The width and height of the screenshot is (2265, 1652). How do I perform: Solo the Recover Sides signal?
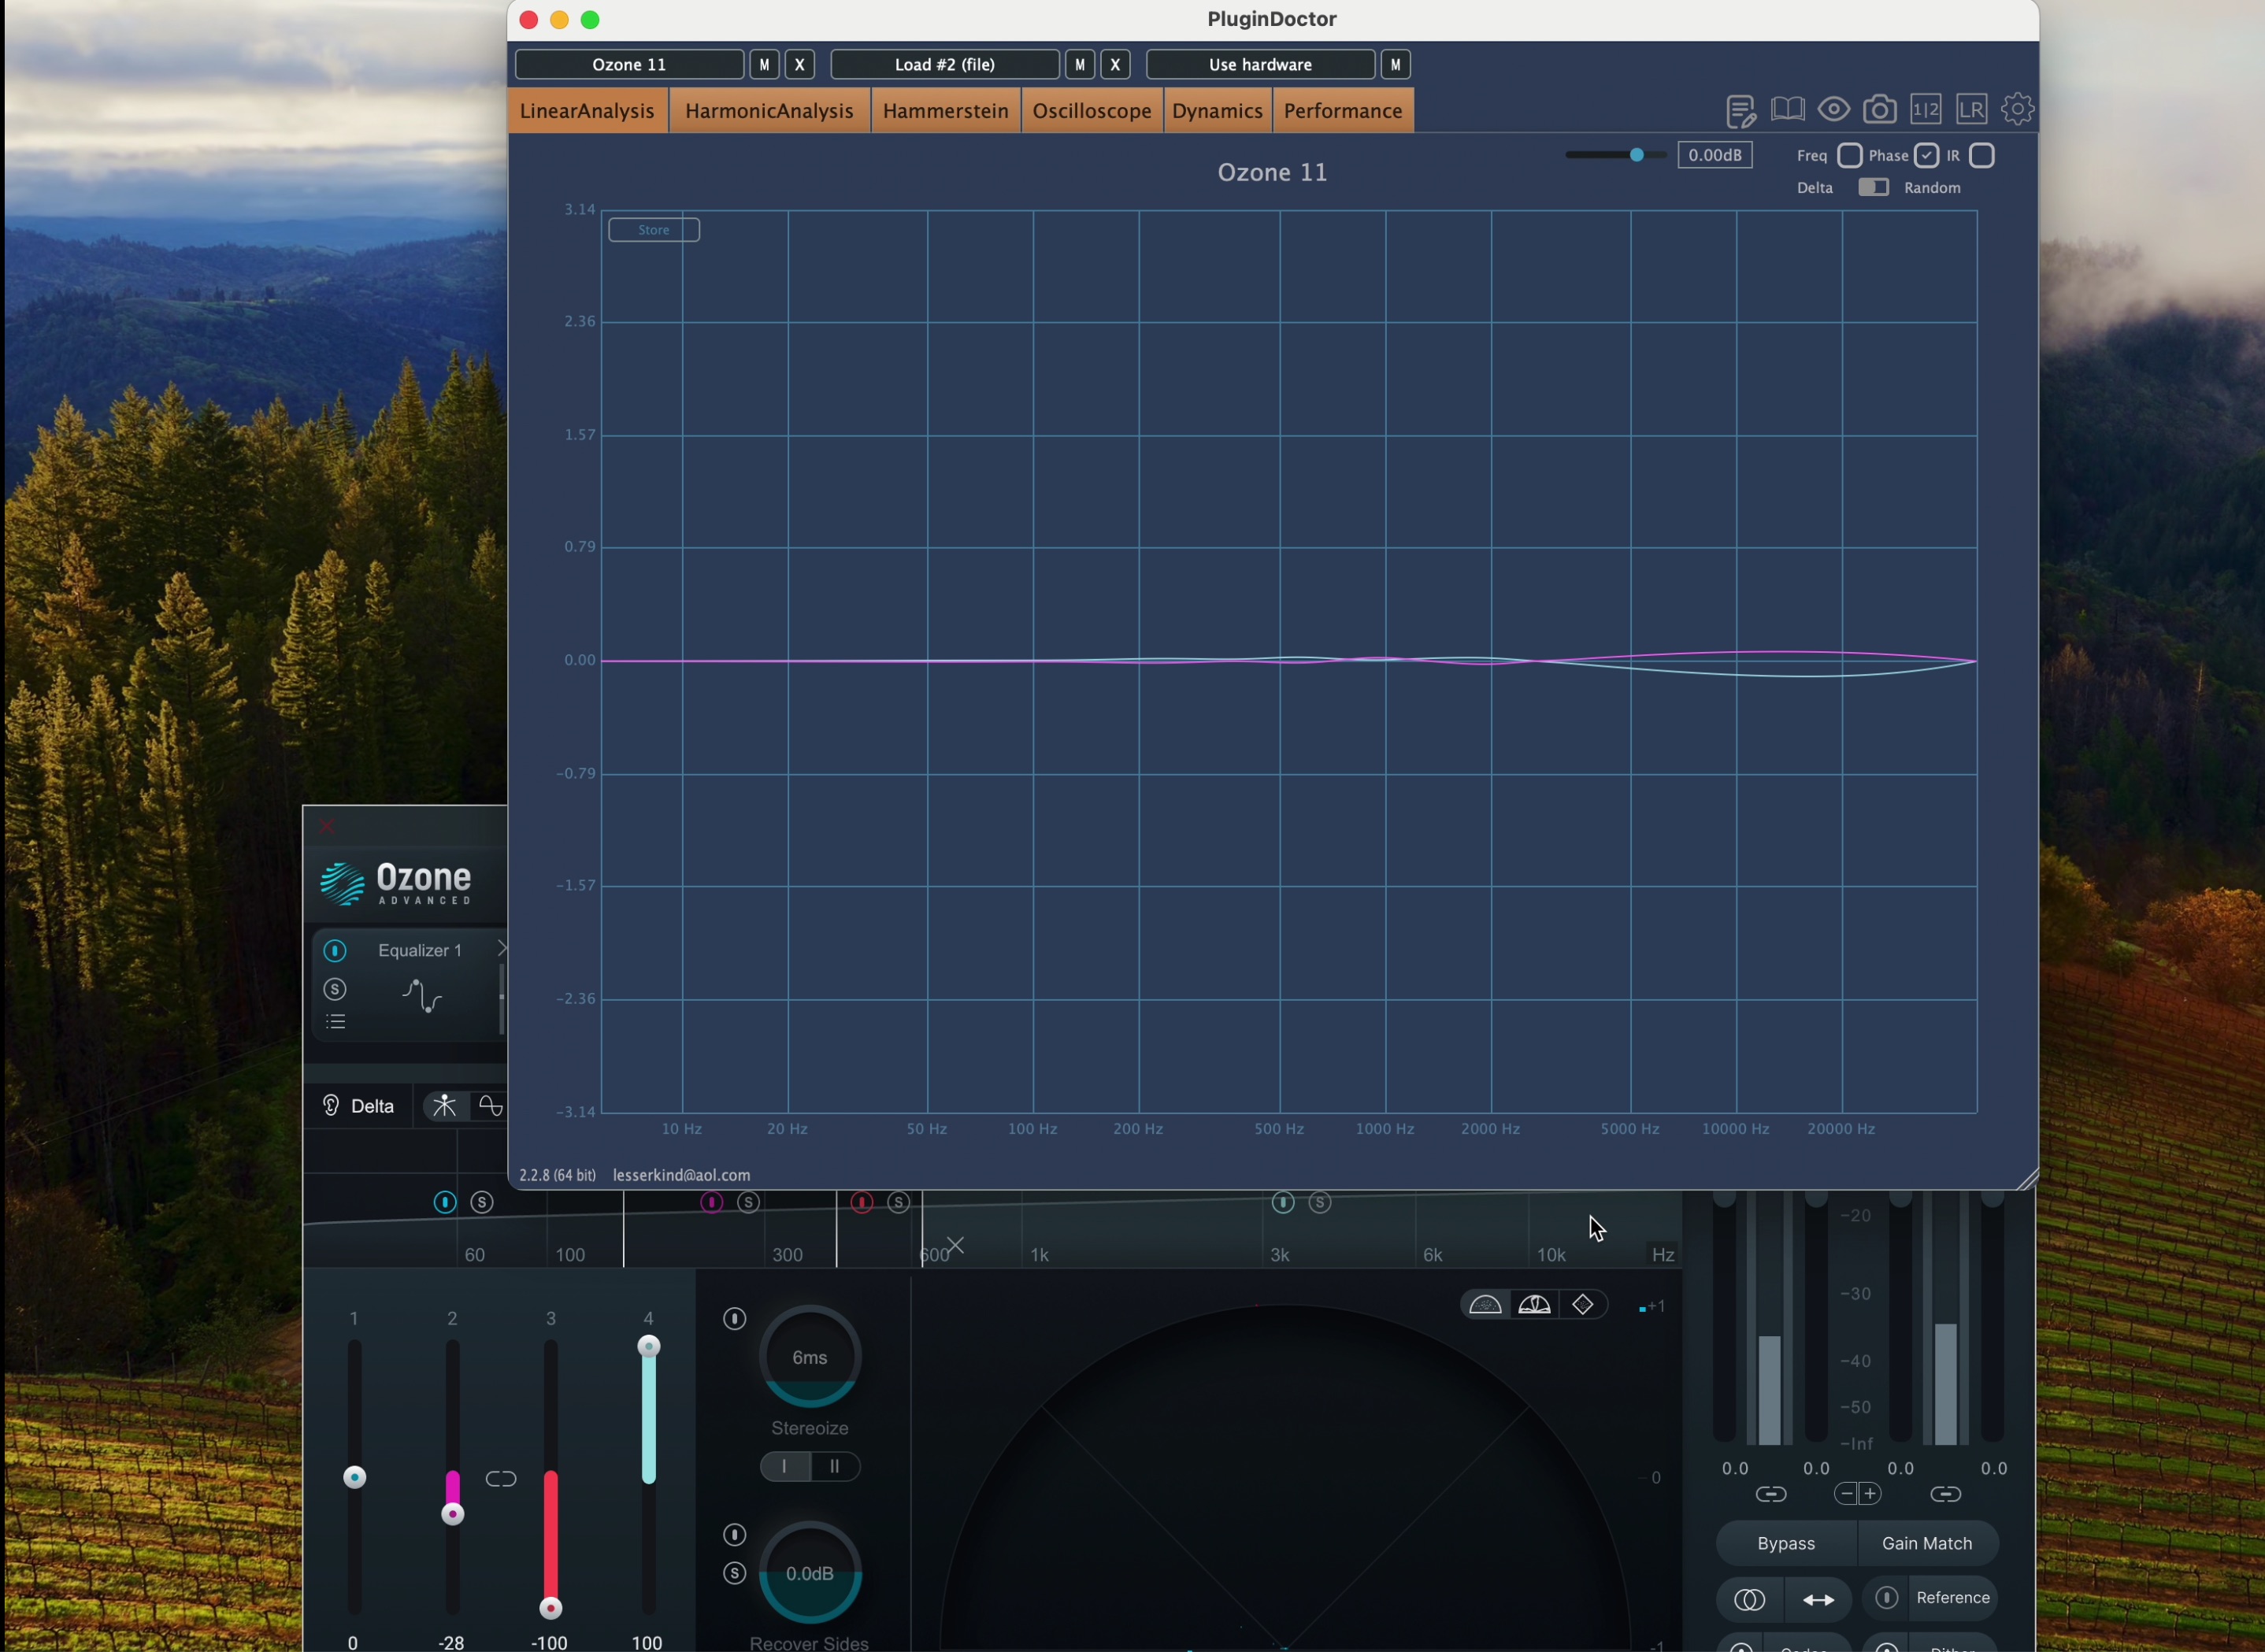[735, 1574]
